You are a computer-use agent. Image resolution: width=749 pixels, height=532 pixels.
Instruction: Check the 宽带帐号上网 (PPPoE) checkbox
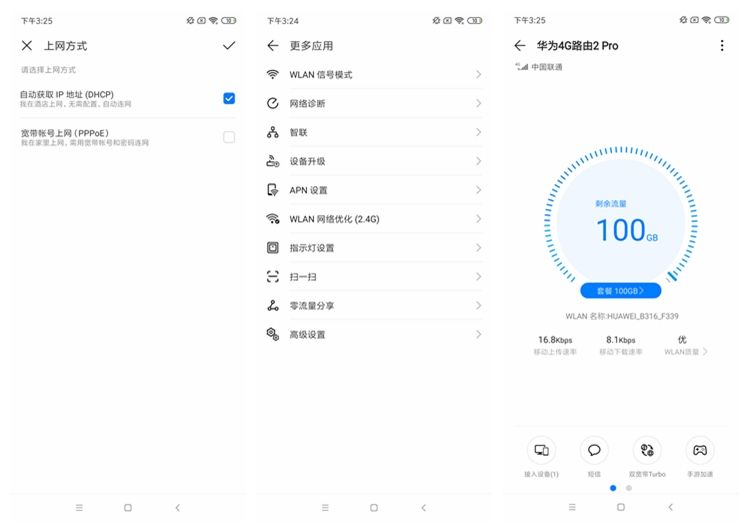pyautogui.click(x=229, y=137)
